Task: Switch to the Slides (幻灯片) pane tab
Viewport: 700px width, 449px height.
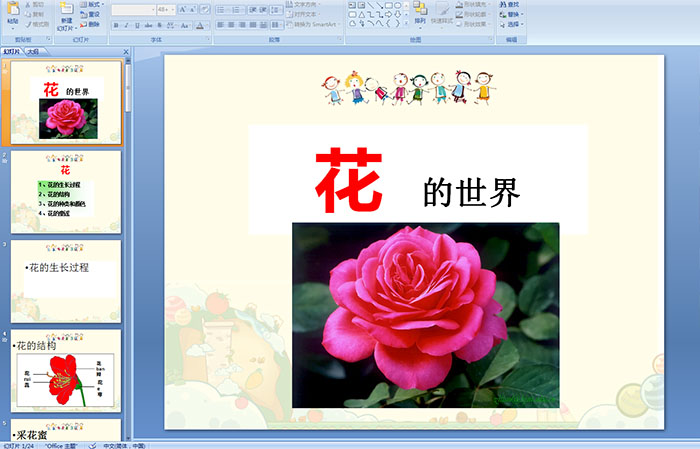Action: pos(13,50)
